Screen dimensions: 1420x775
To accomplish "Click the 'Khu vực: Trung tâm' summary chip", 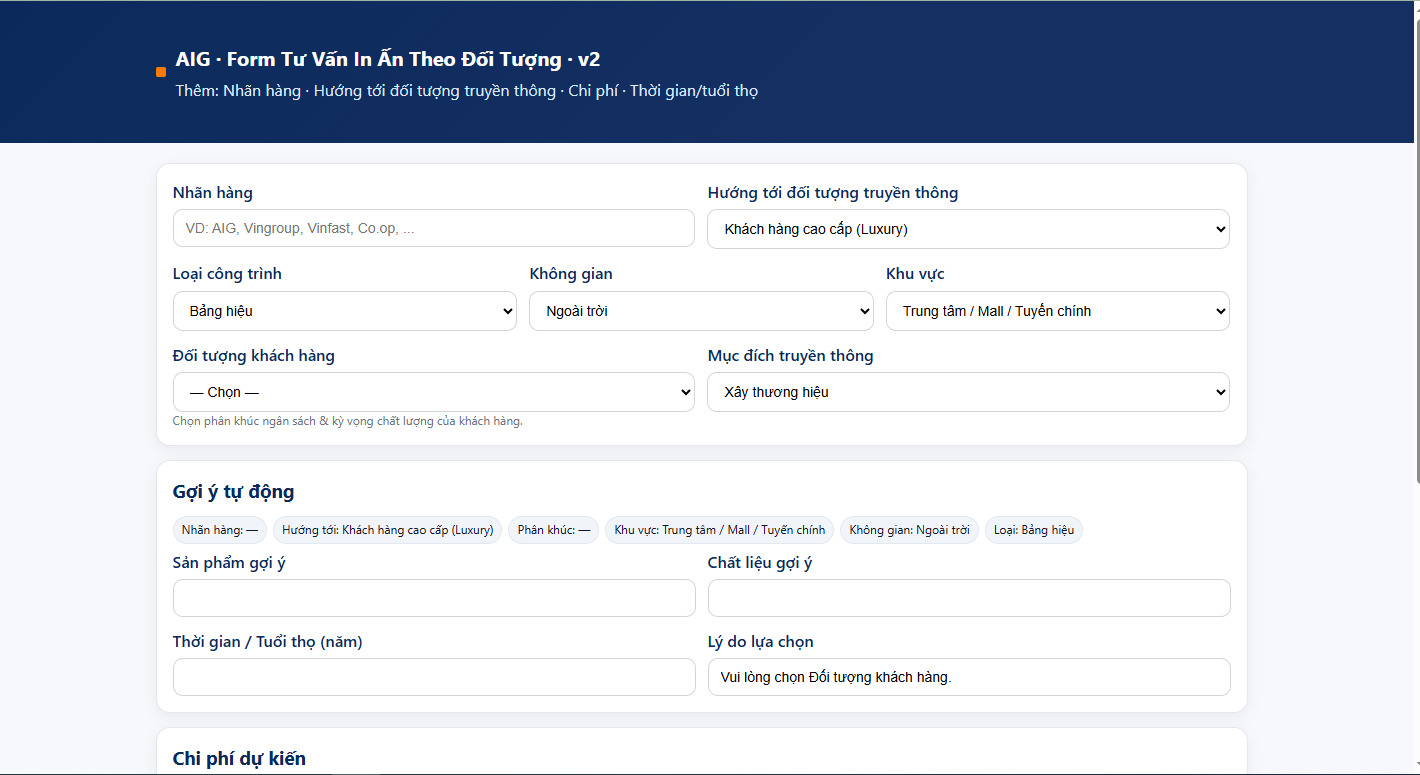I will click(x=719, y=530).
